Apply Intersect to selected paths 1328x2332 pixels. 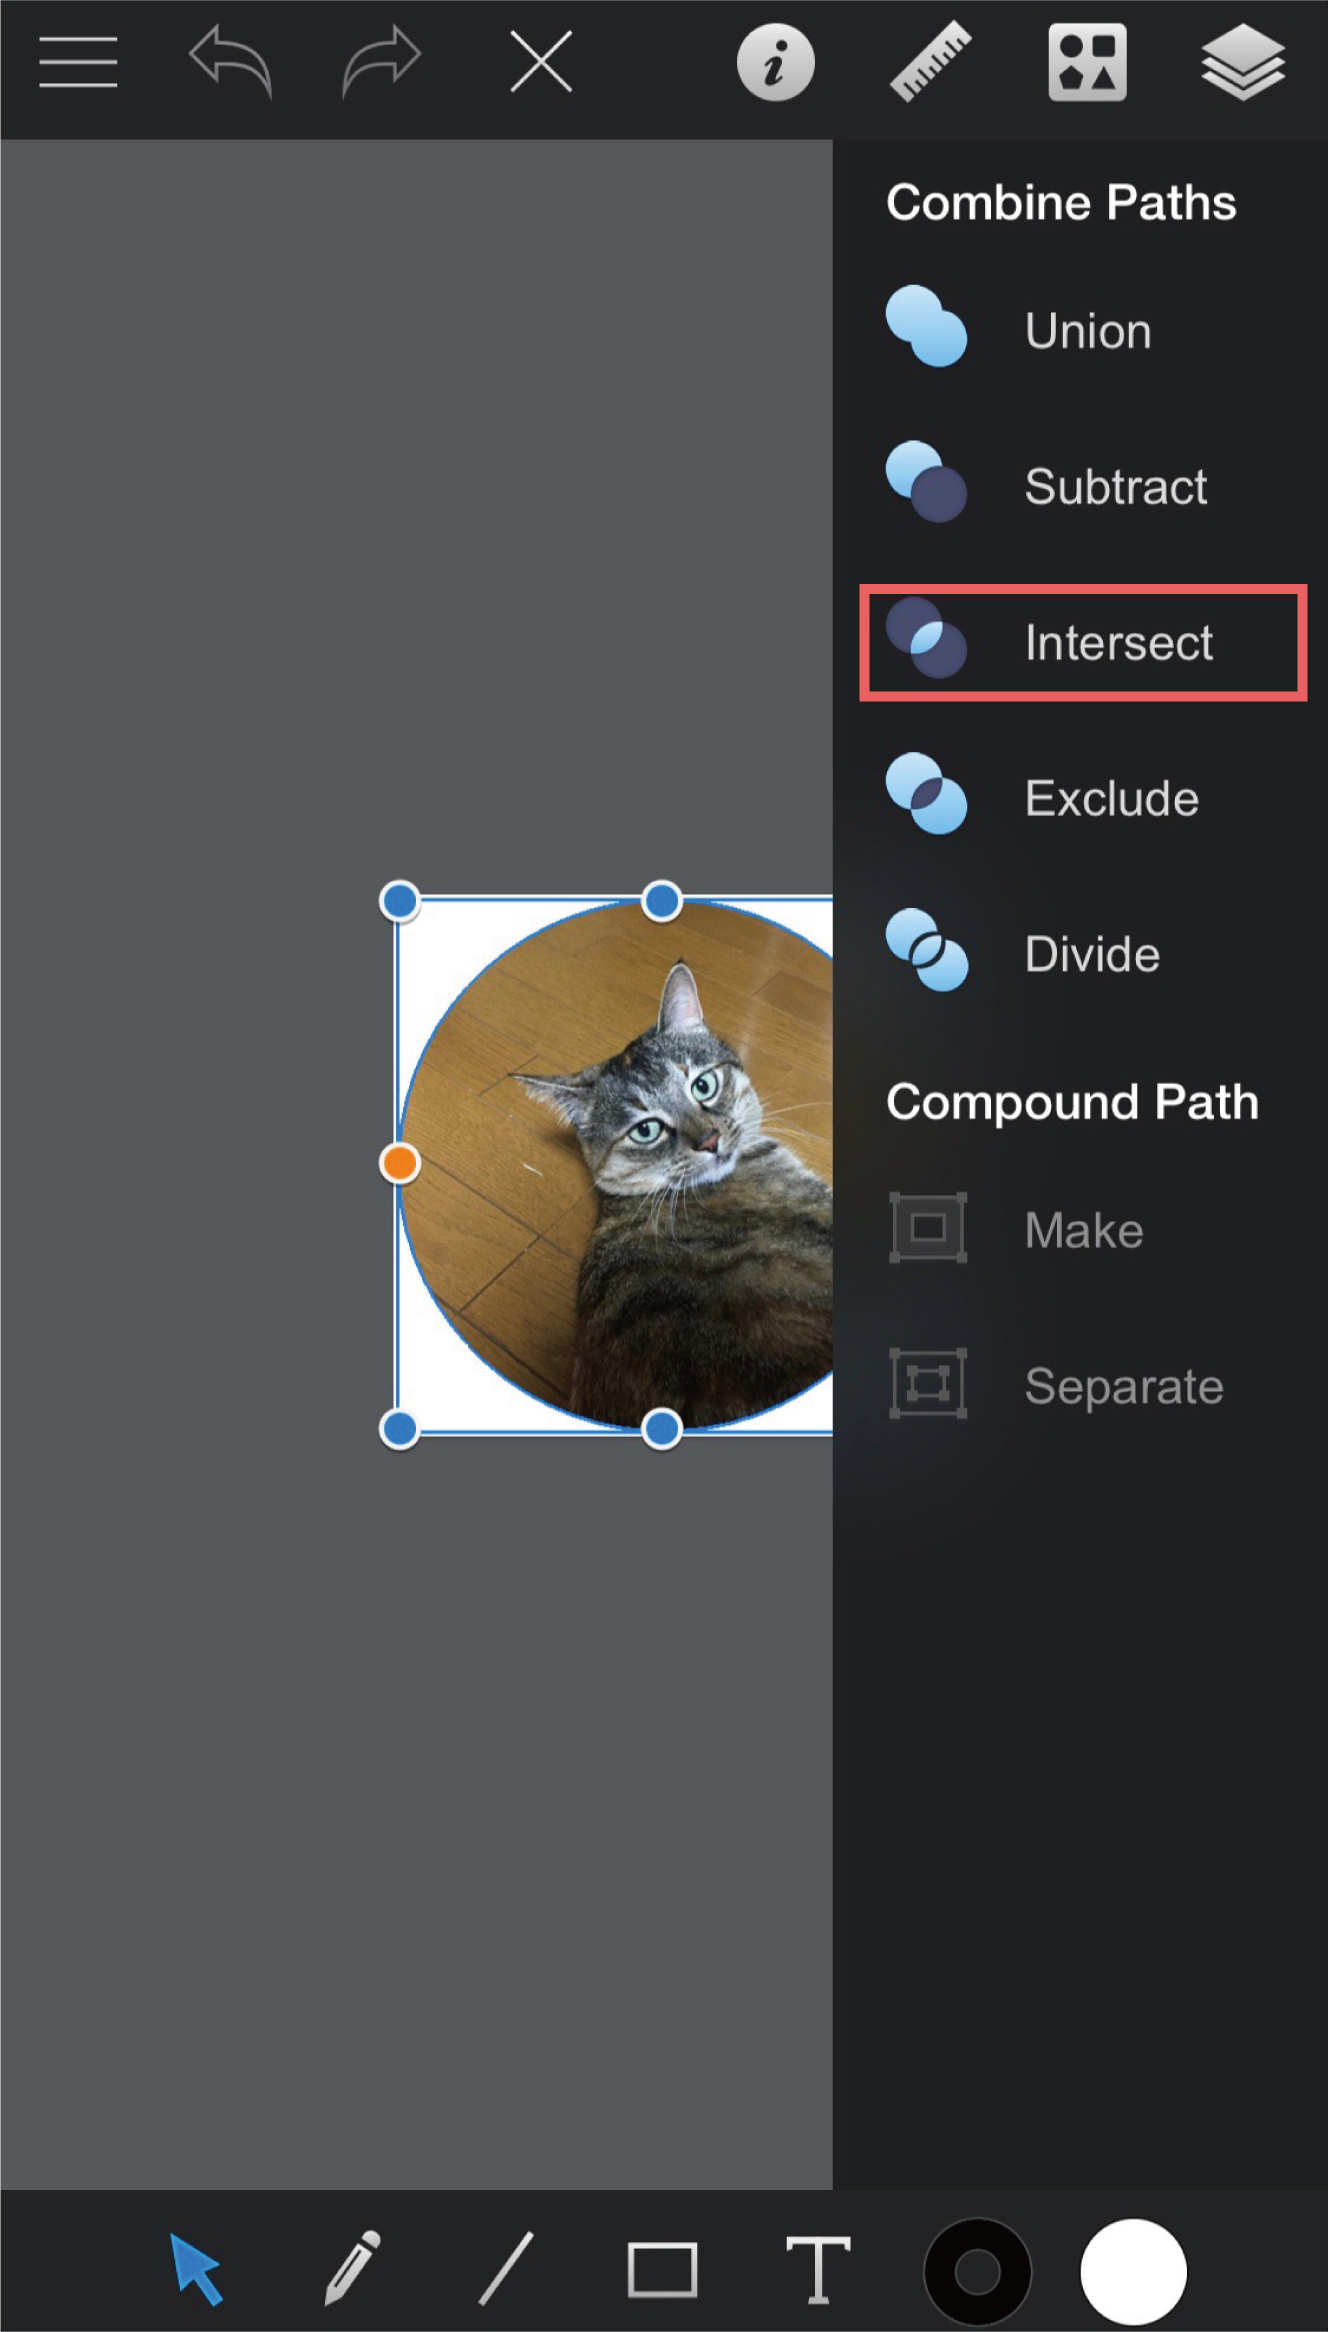coord(1083,642)
